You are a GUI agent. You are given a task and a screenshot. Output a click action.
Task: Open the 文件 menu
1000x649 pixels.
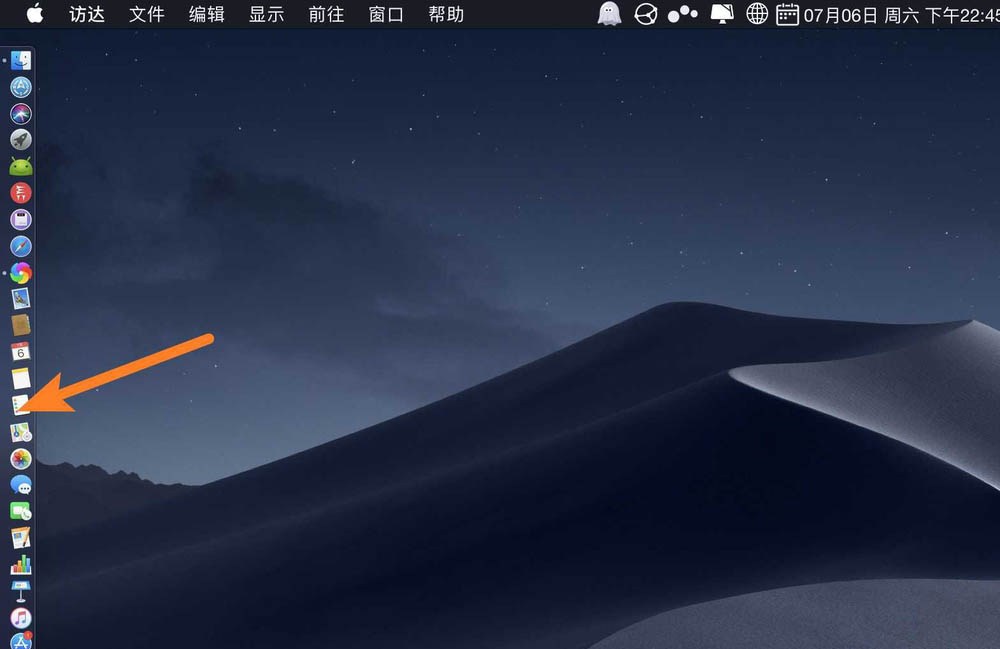[147, 14]
